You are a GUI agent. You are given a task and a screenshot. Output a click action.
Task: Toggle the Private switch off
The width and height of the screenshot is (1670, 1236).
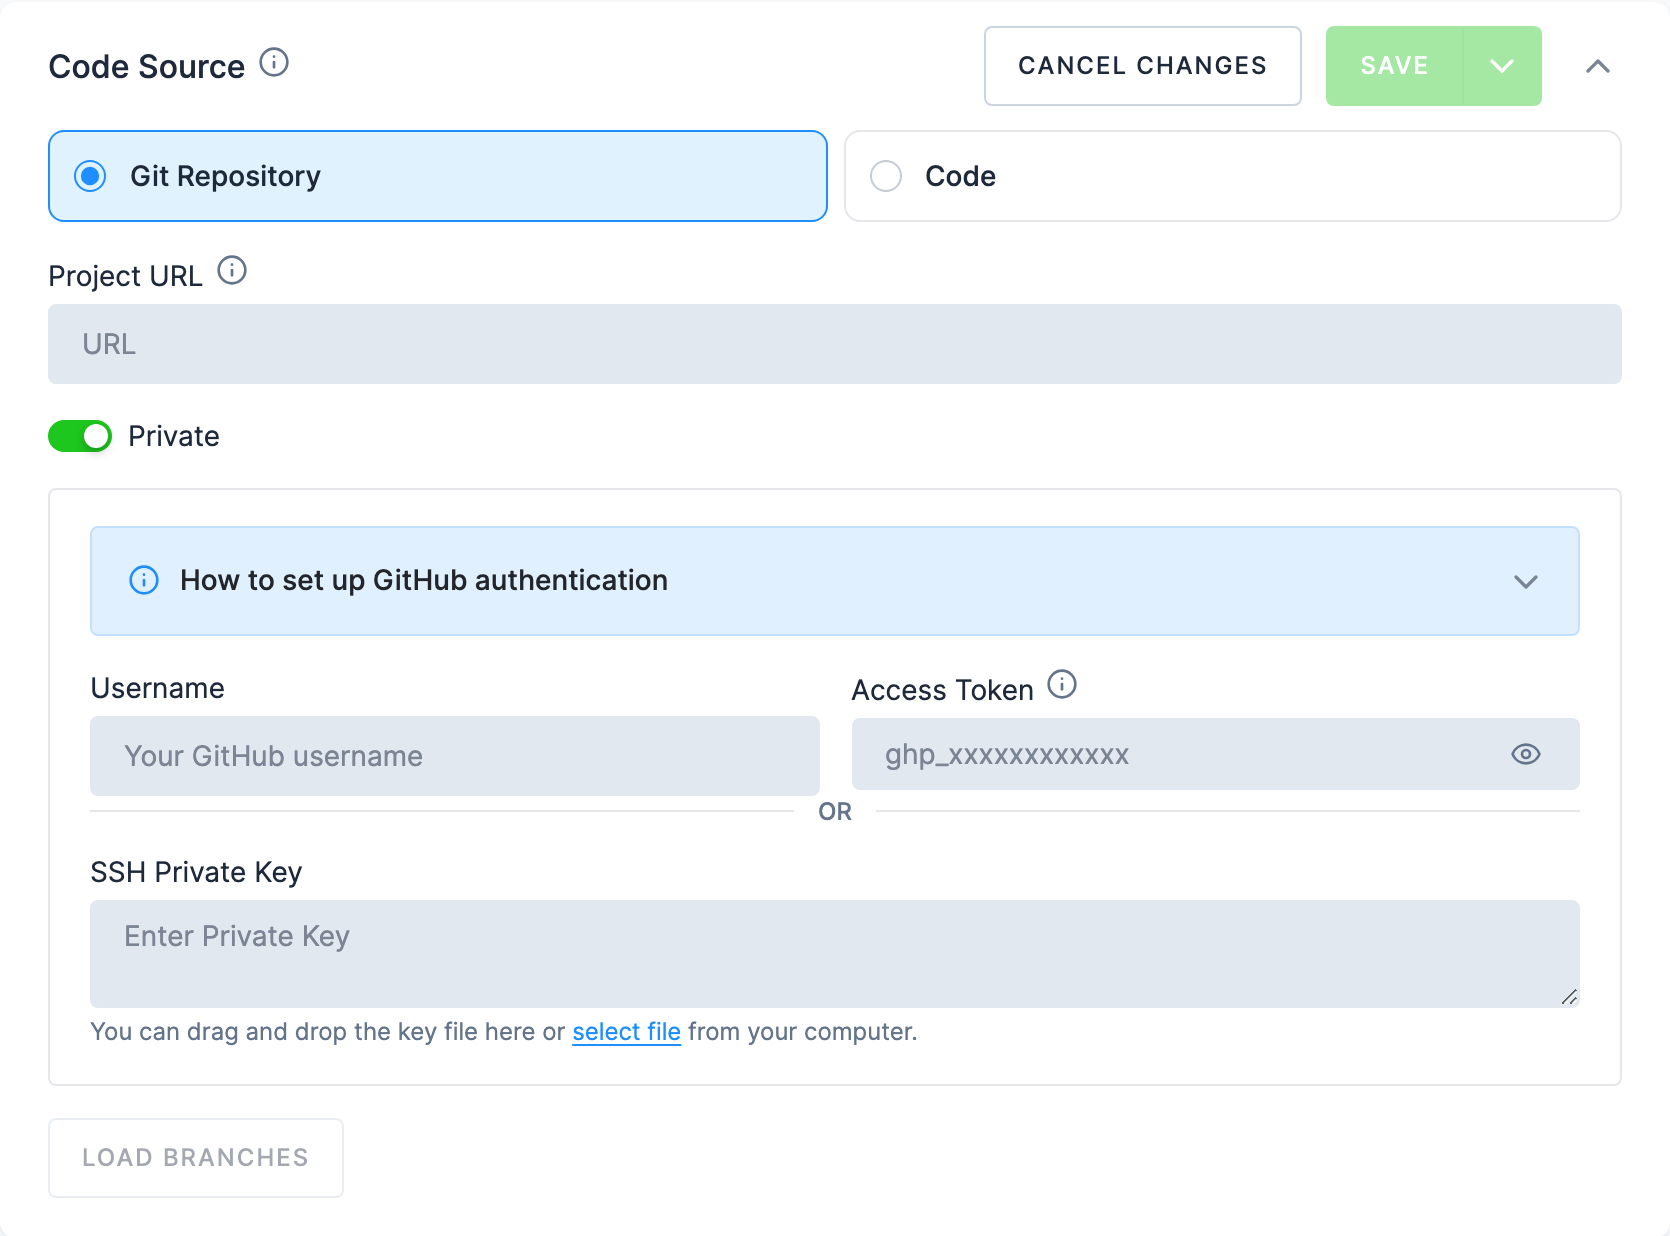[80, 436]
